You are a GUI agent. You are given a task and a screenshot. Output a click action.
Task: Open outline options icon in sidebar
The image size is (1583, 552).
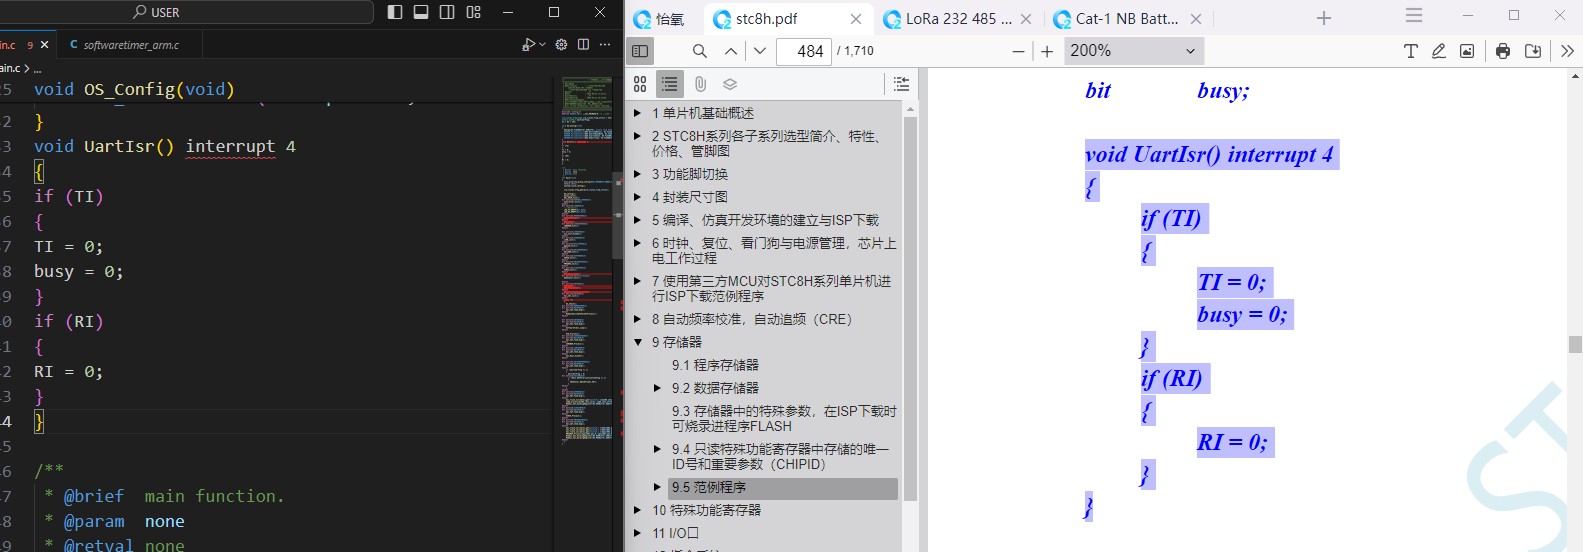901,84
